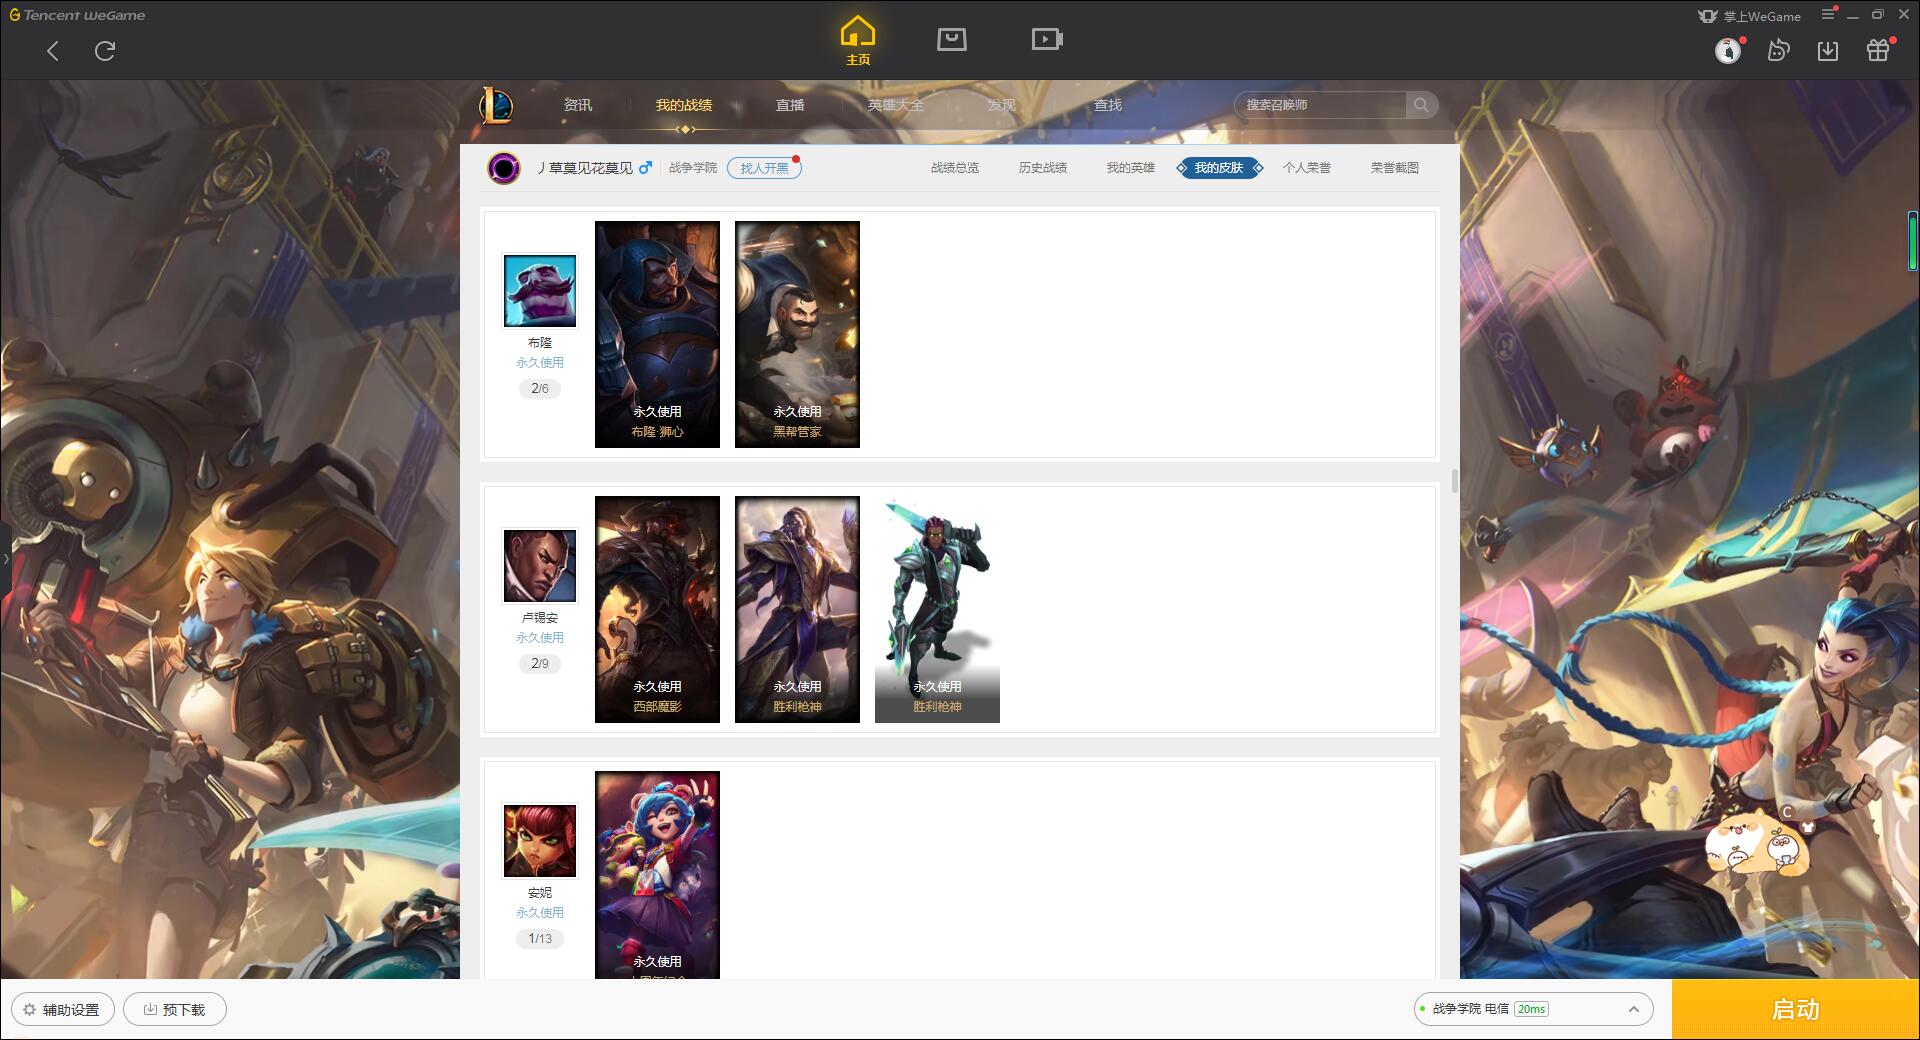The image size is (1920, 1040).
Task: Open the 查找 tab
Action: click(1108, 105)
